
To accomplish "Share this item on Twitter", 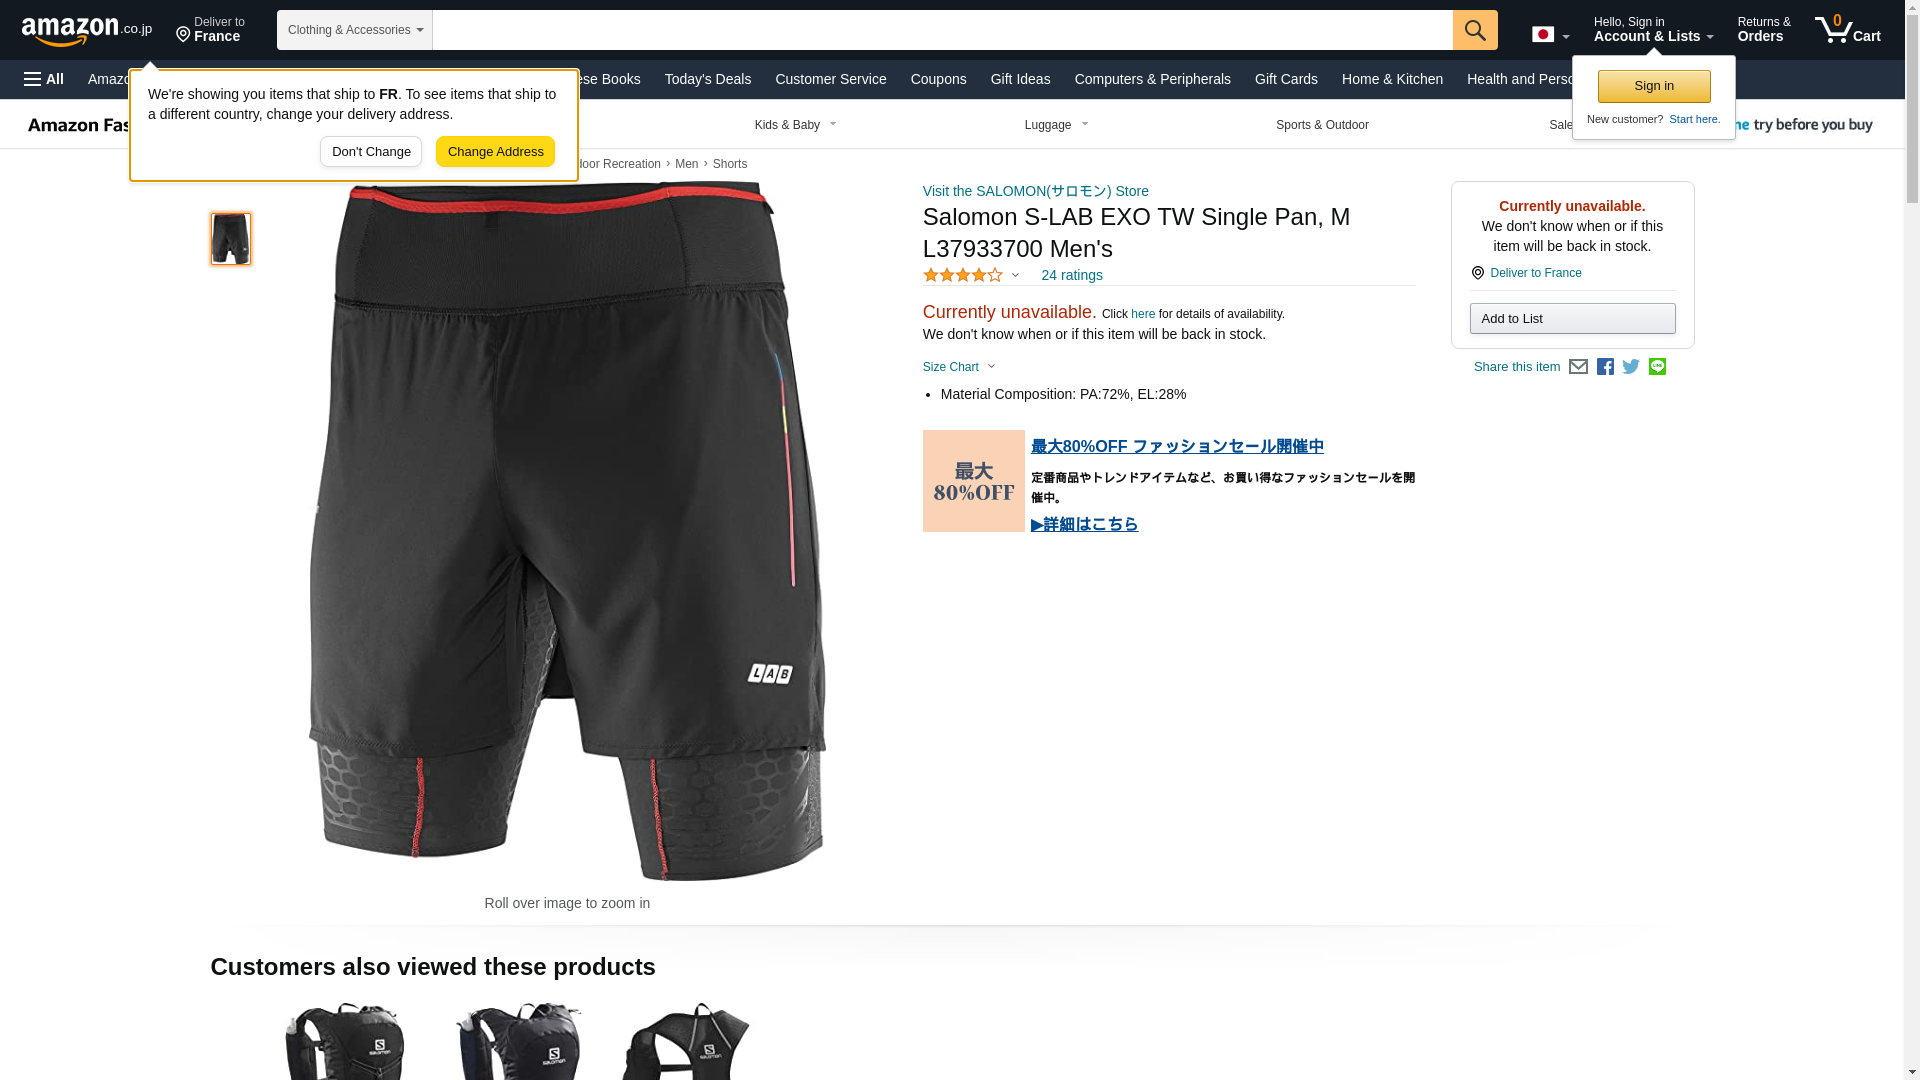I will click(1631, 367).
